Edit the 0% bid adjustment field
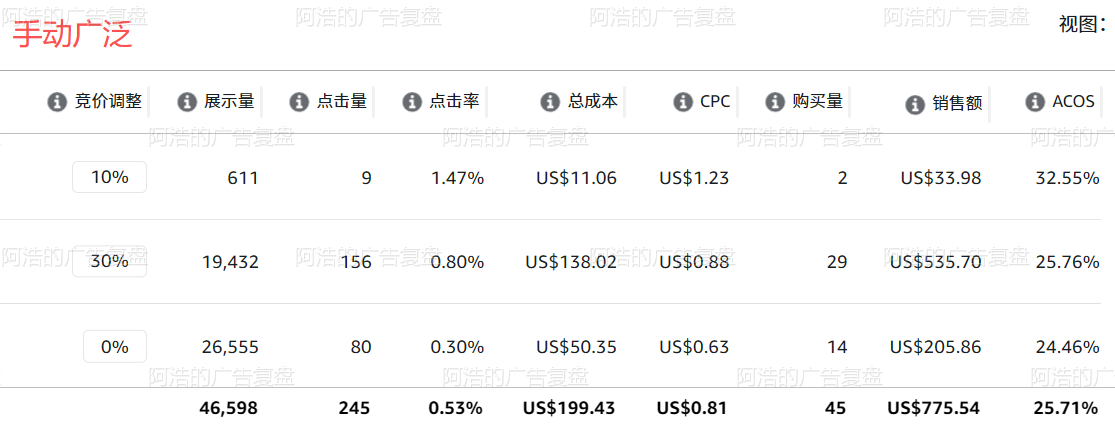This screenshot has width=1115, height=425. [114, 347]
